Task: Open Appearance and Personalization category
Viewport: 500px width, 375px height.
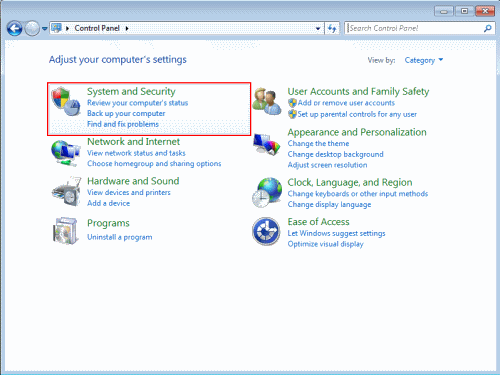Action: coord(357,132)
